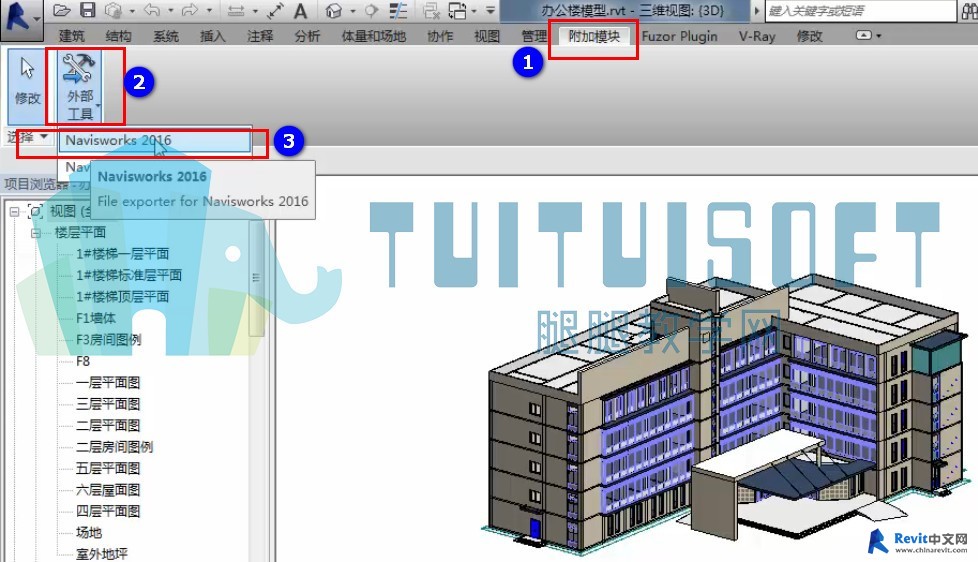
Task: Click the keyword search input field
Action: point(859,11)
